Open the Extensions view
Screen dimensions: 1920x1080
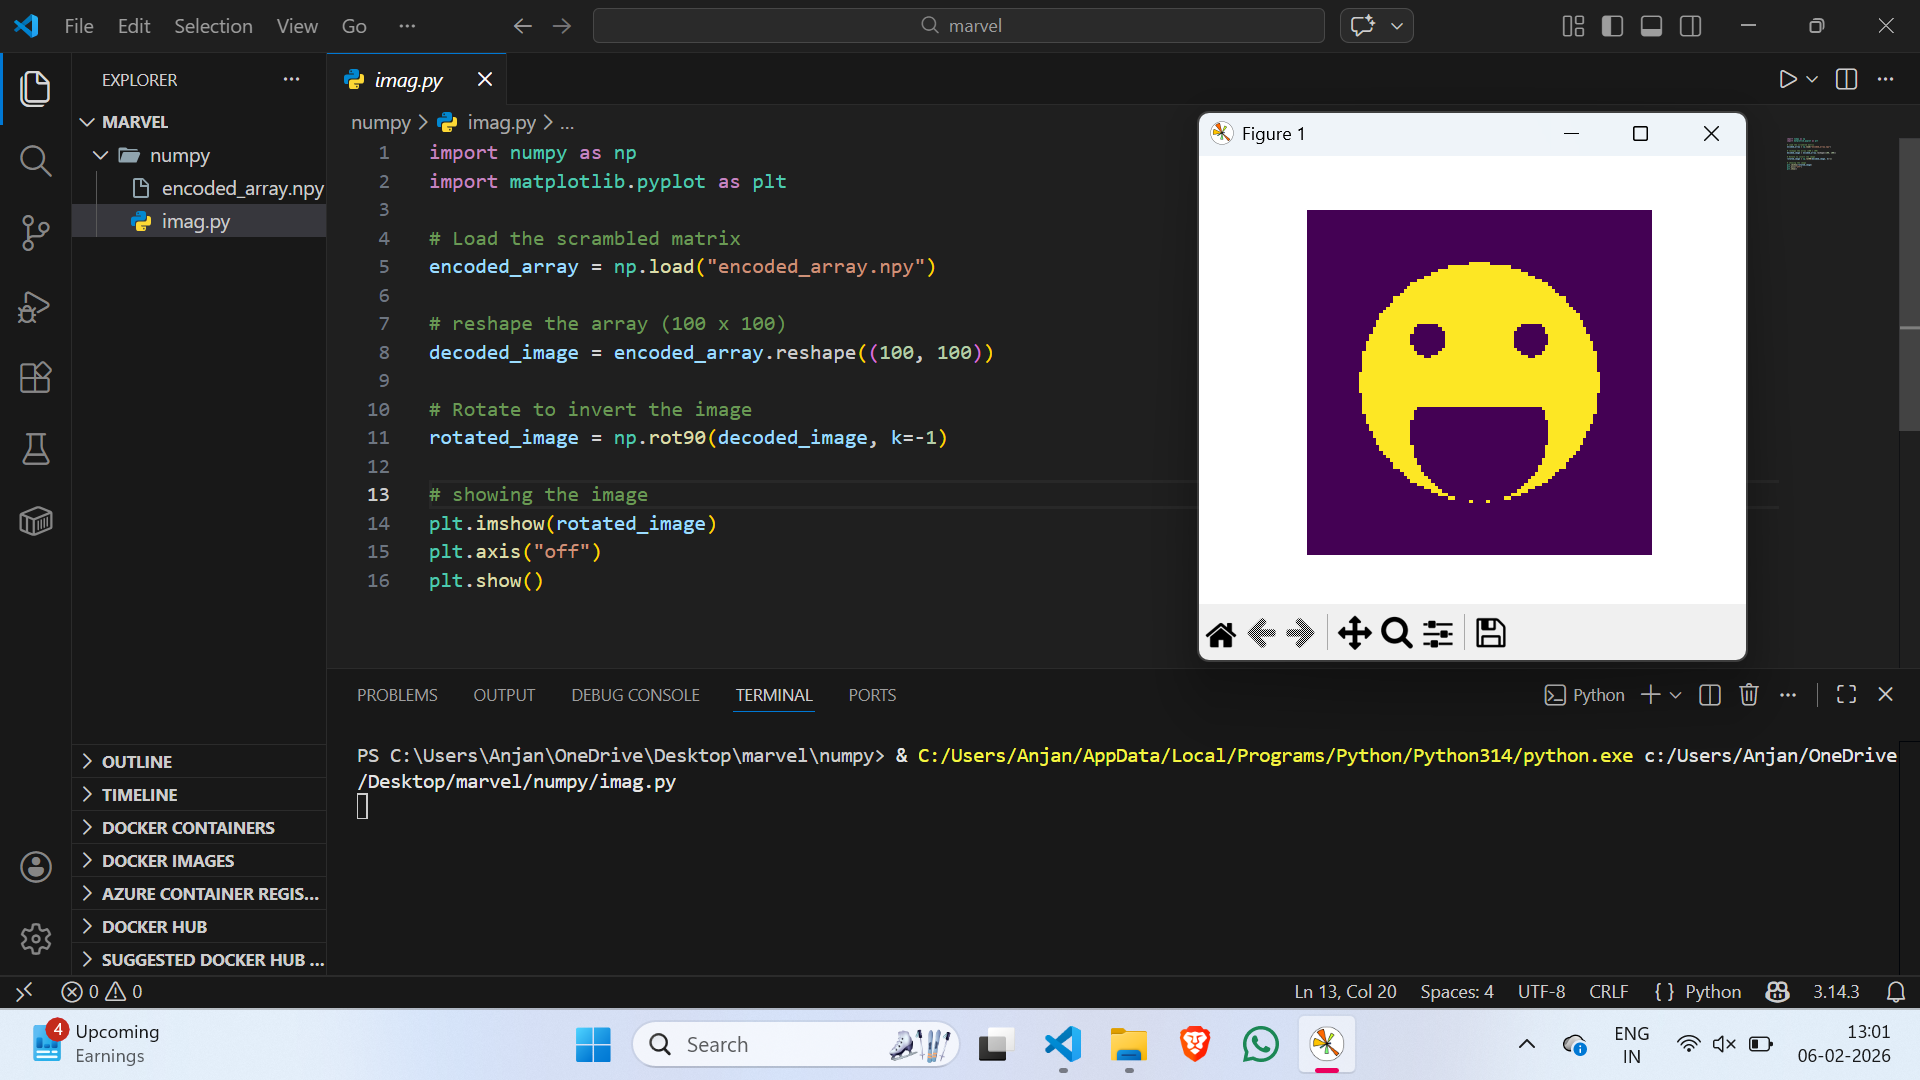35,377
